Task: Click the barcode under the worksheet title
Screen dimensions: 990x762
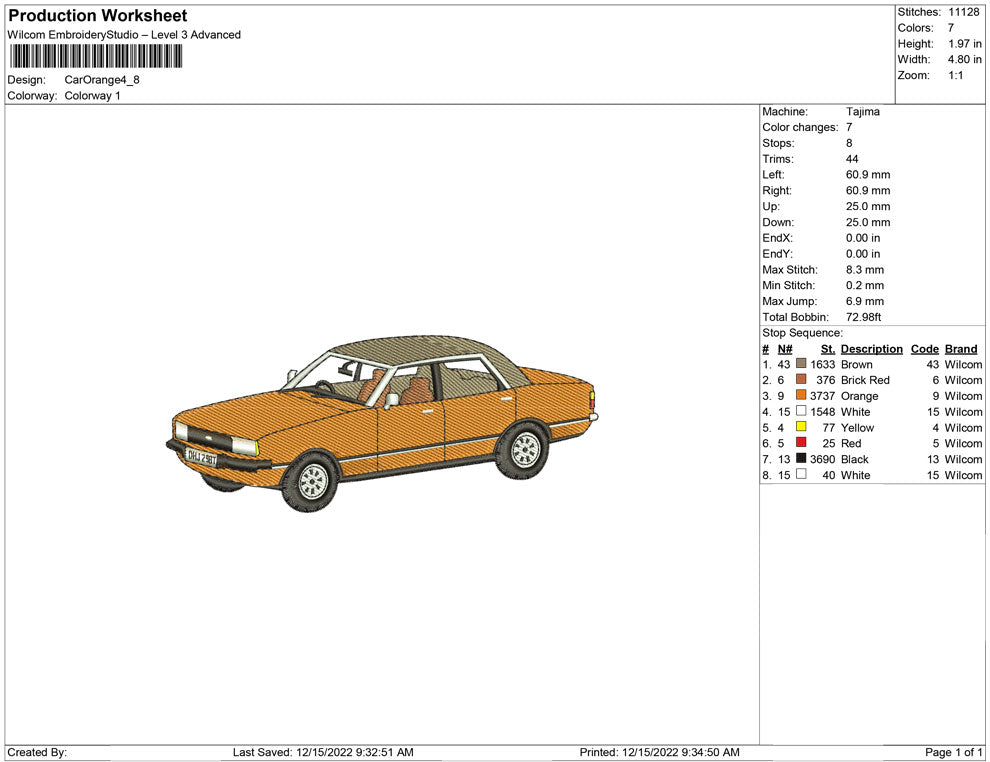Action: [99, 57]
